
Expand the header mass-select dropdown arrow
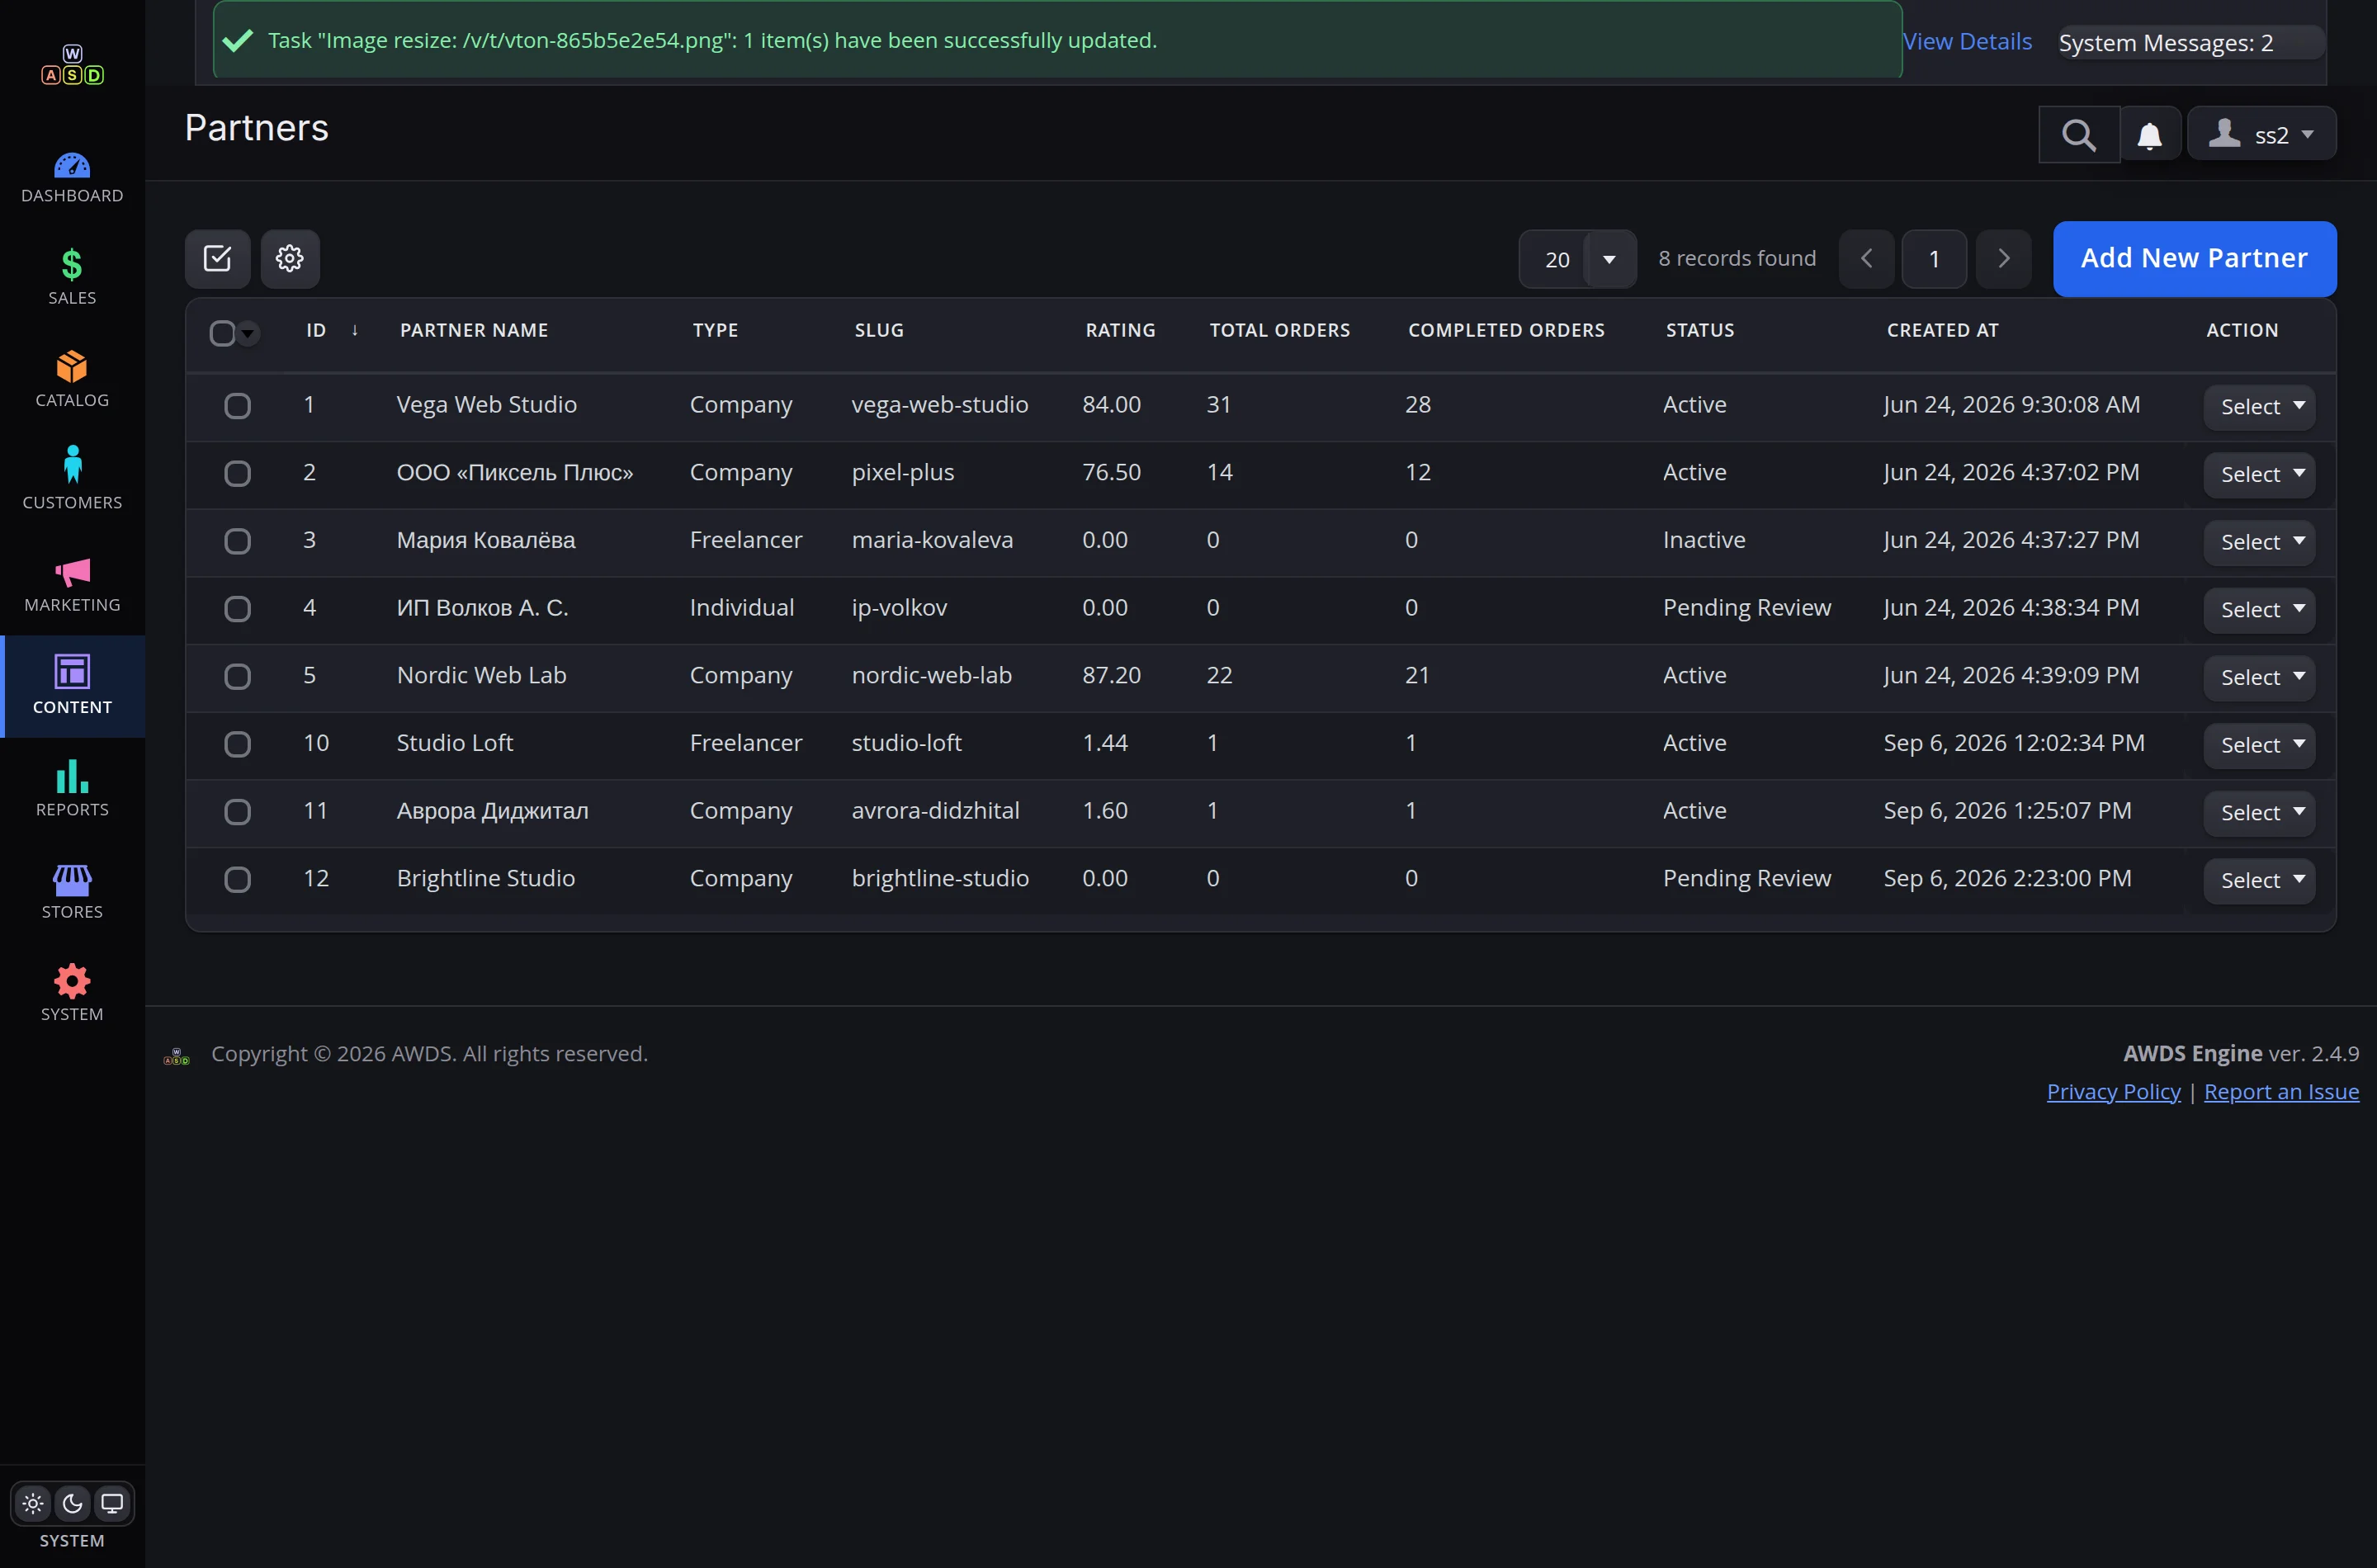(248, 333)
